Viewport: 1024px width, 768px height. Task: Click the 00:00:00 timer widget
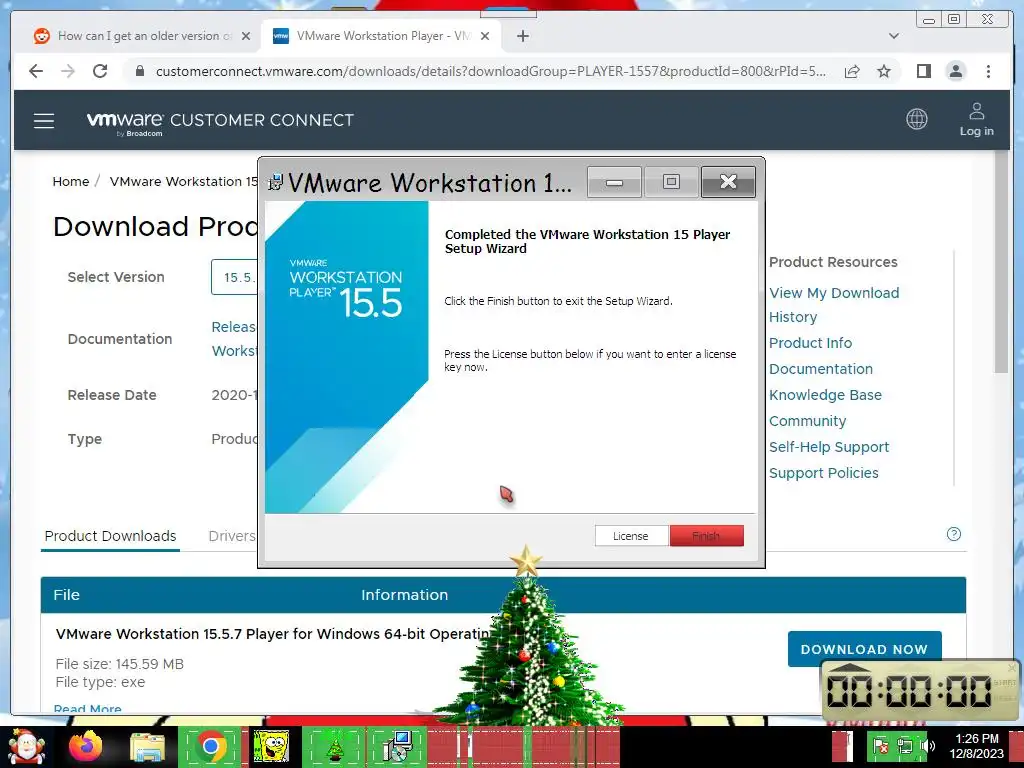(x=919, y=691)
